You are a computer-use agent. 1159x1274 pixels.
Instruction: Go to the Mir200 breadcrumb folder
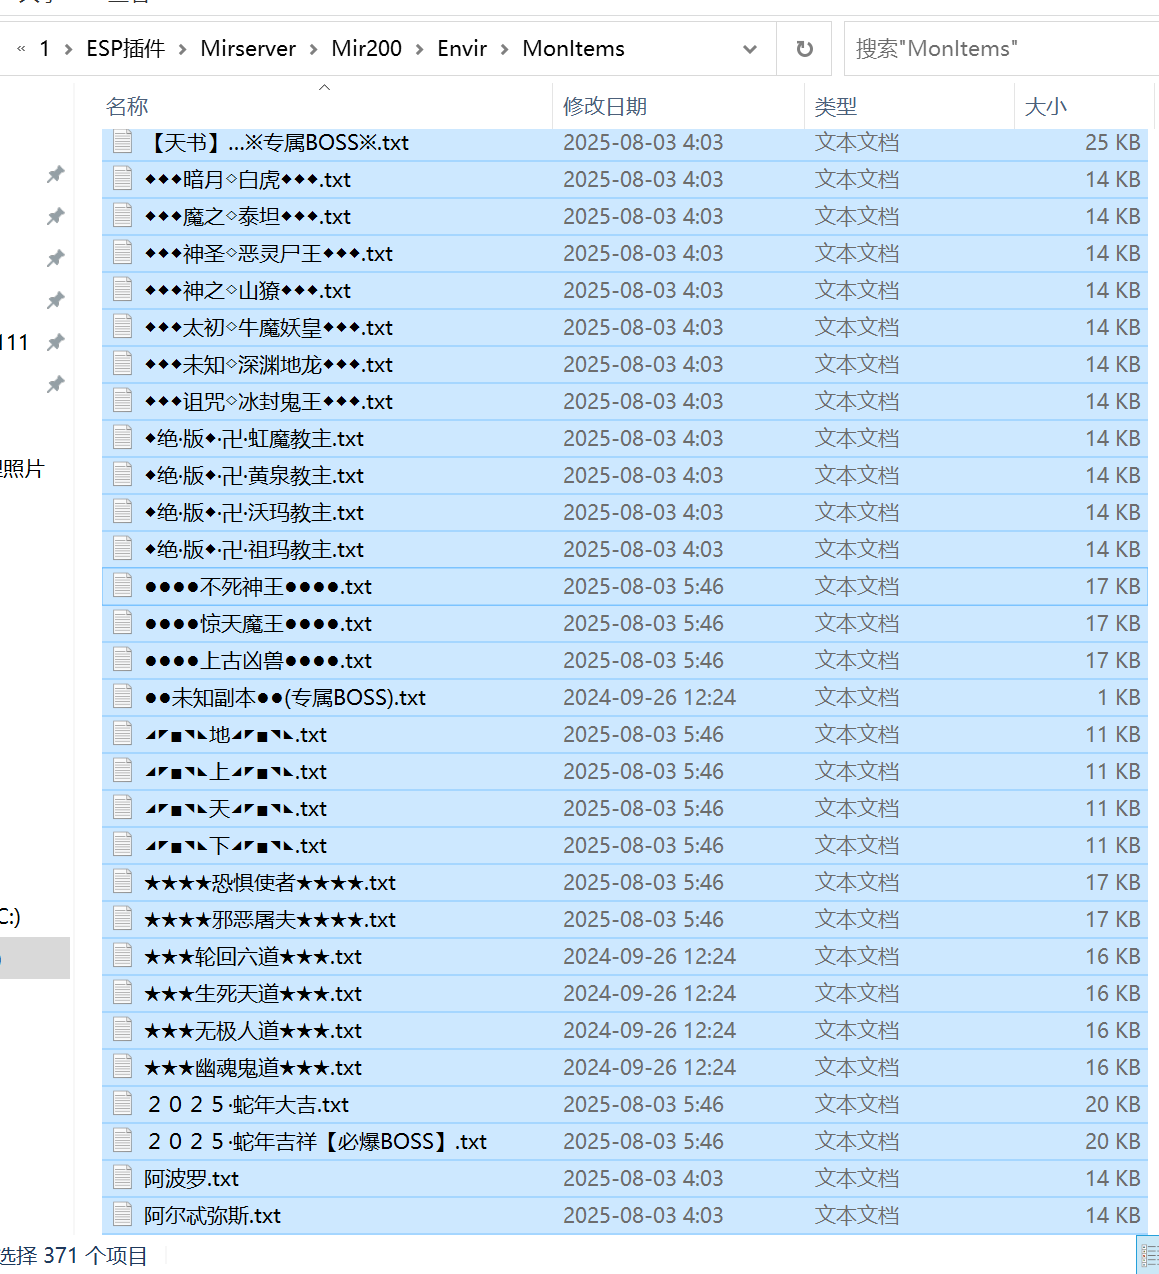pos(367,49)
